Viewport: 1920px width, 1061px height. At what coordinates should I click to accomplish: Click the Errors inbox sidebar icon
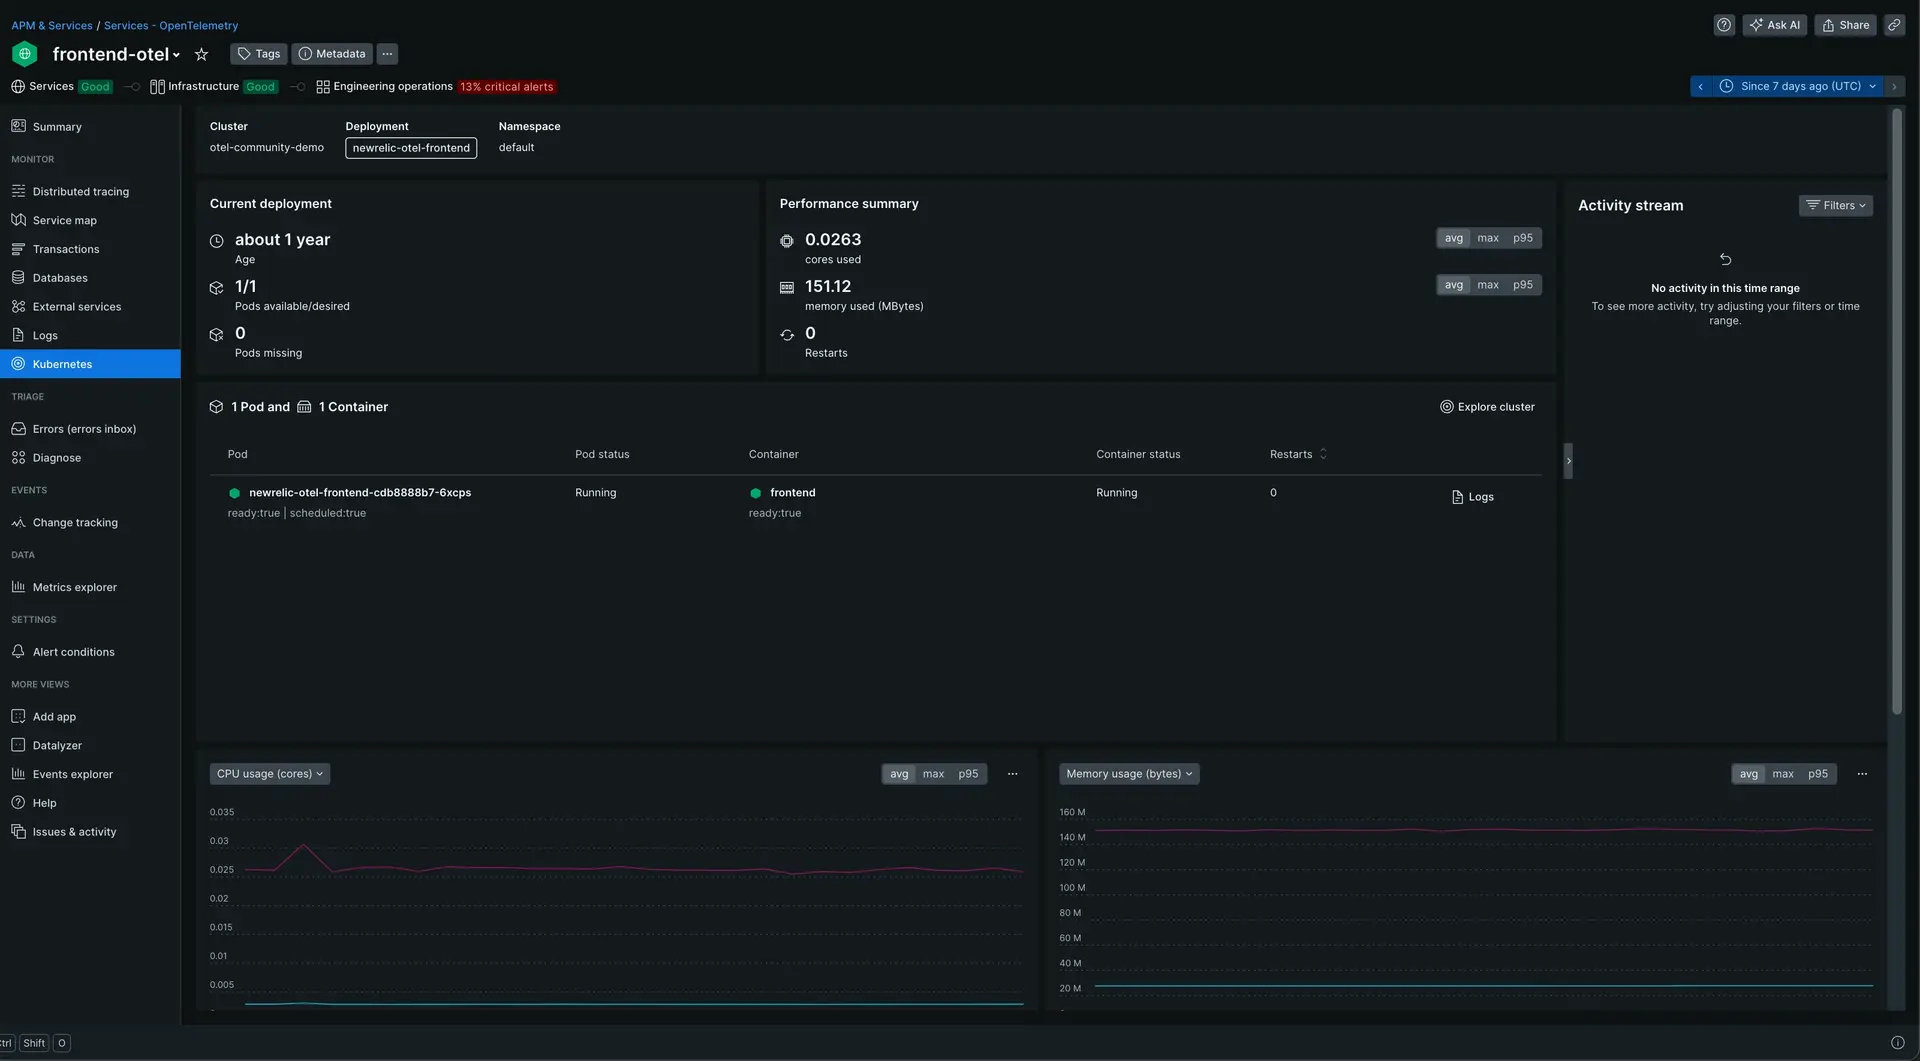(x=18, y=428)
